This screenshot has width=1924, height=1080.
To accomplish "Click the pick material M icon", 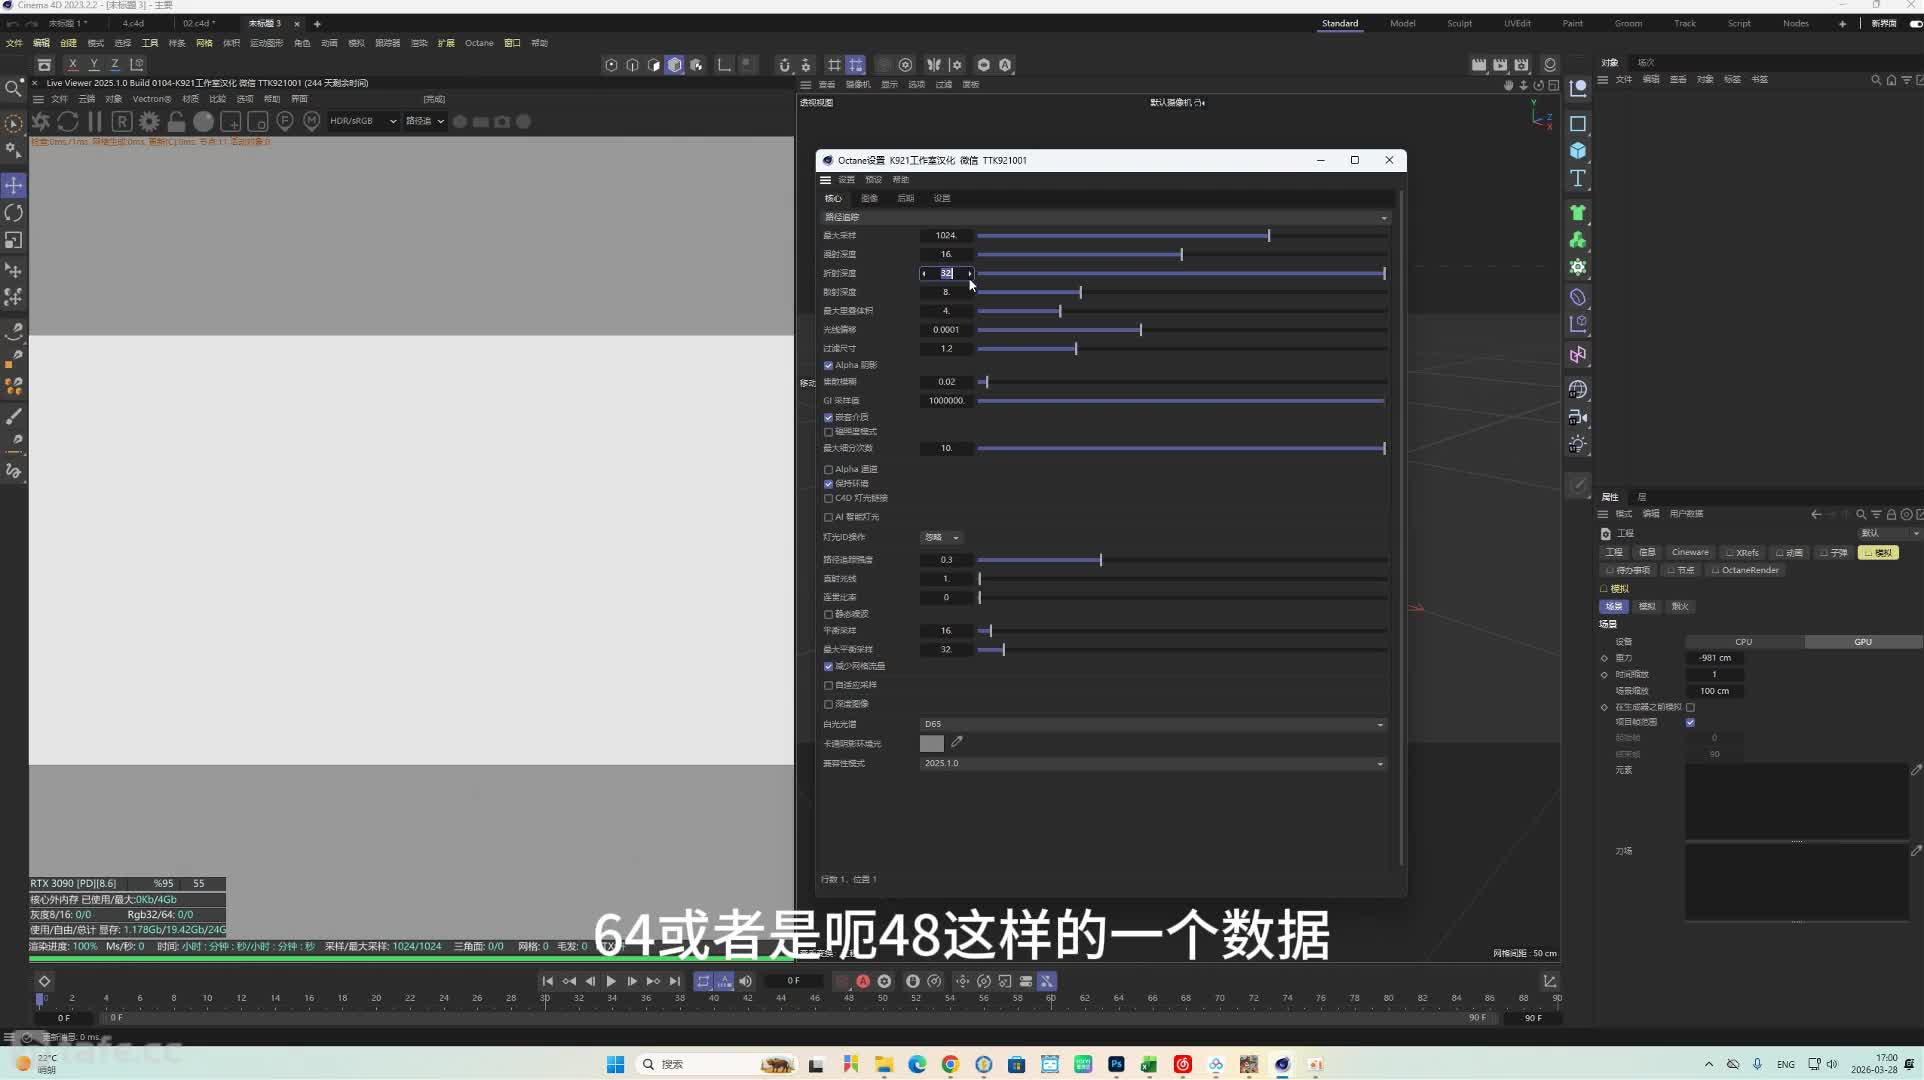I will [312, 121].
